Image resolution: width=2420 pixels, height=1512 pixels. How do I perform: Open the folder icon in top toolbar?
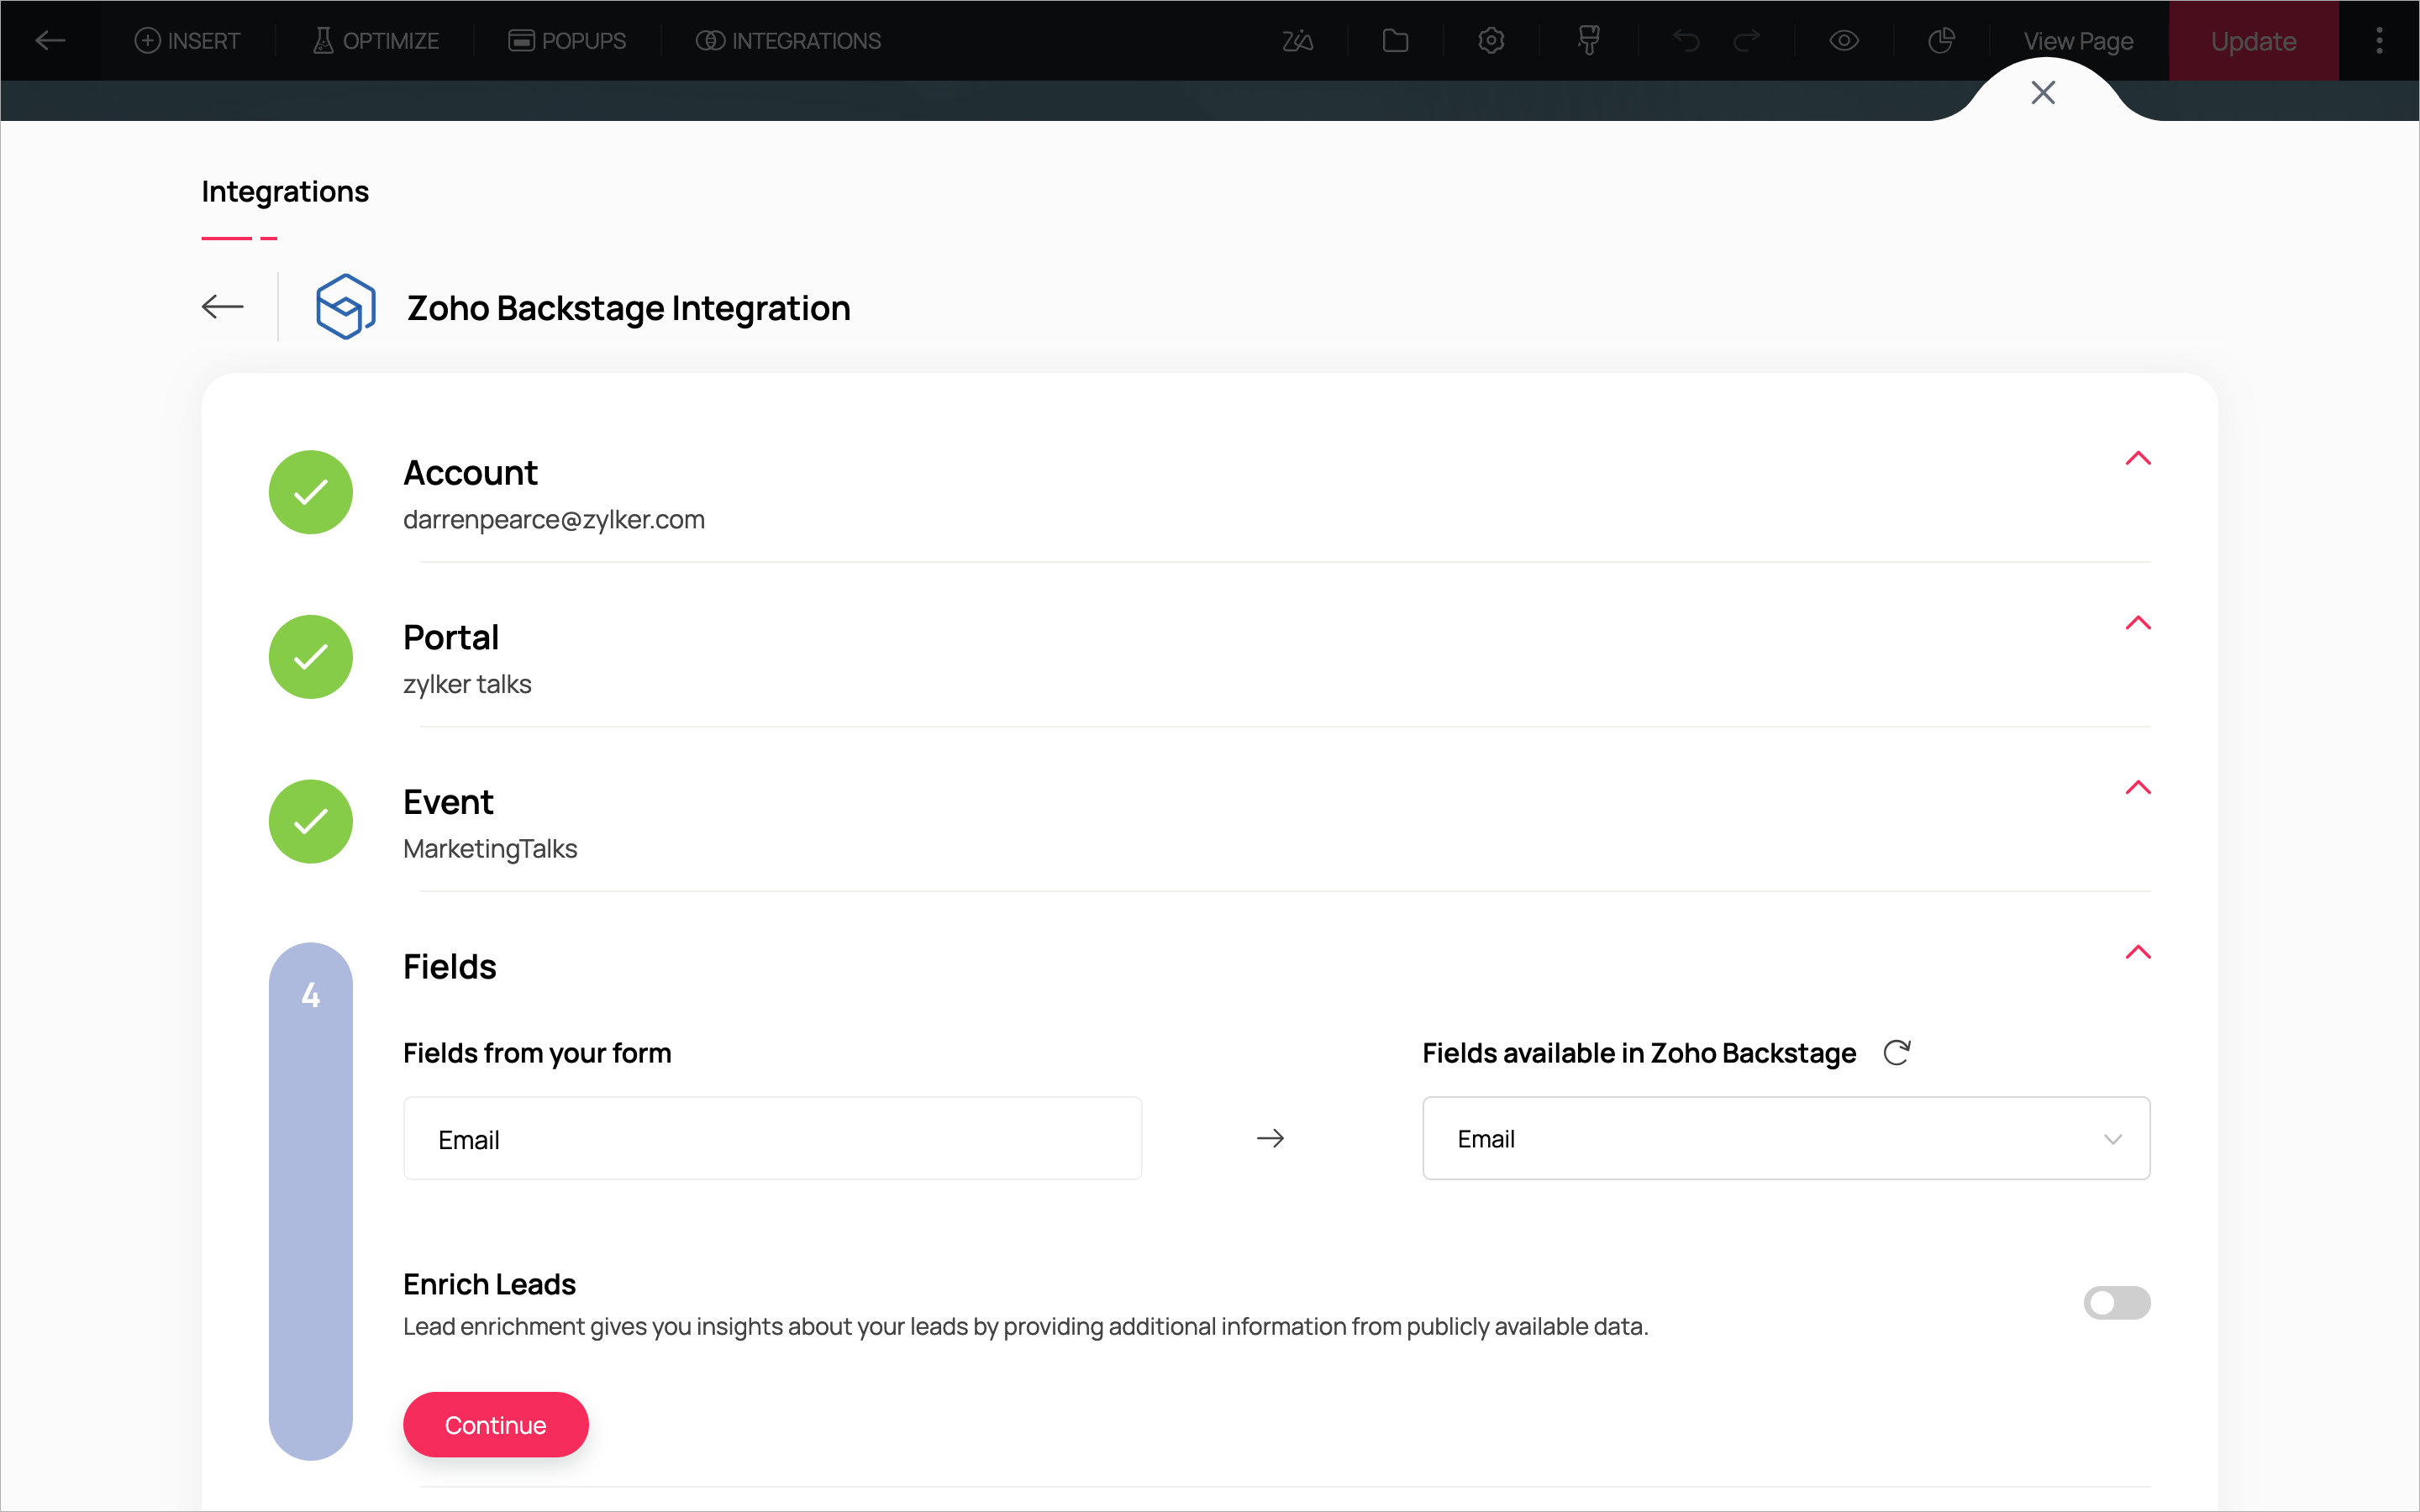[x=1395, y=41]
